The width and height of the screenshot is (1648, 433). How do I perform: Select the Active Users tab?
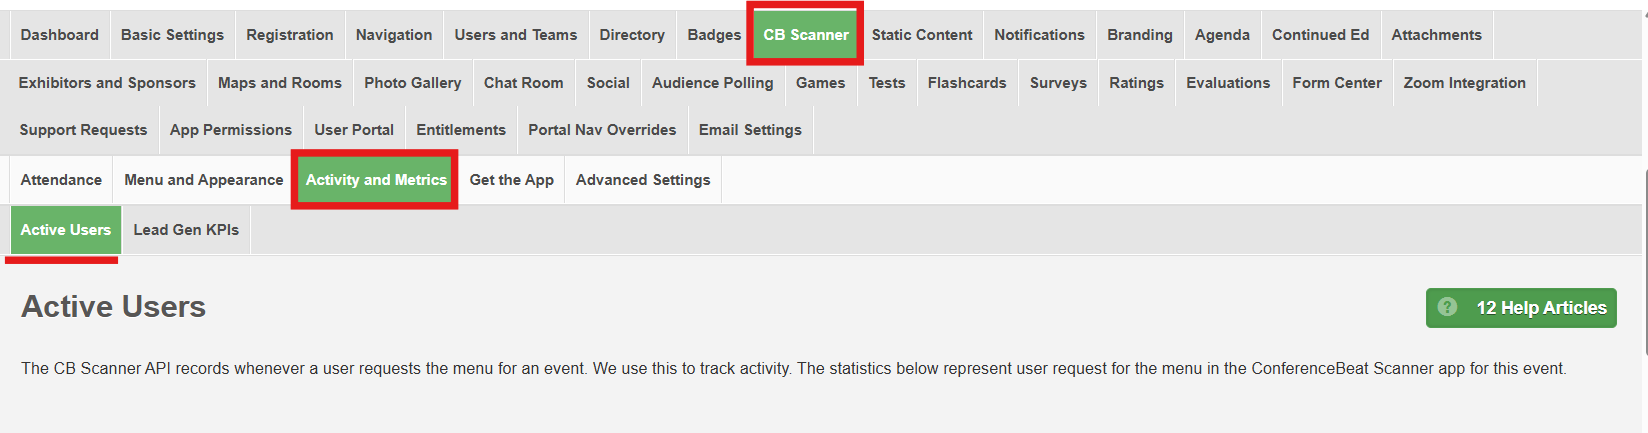coord(66,230)
